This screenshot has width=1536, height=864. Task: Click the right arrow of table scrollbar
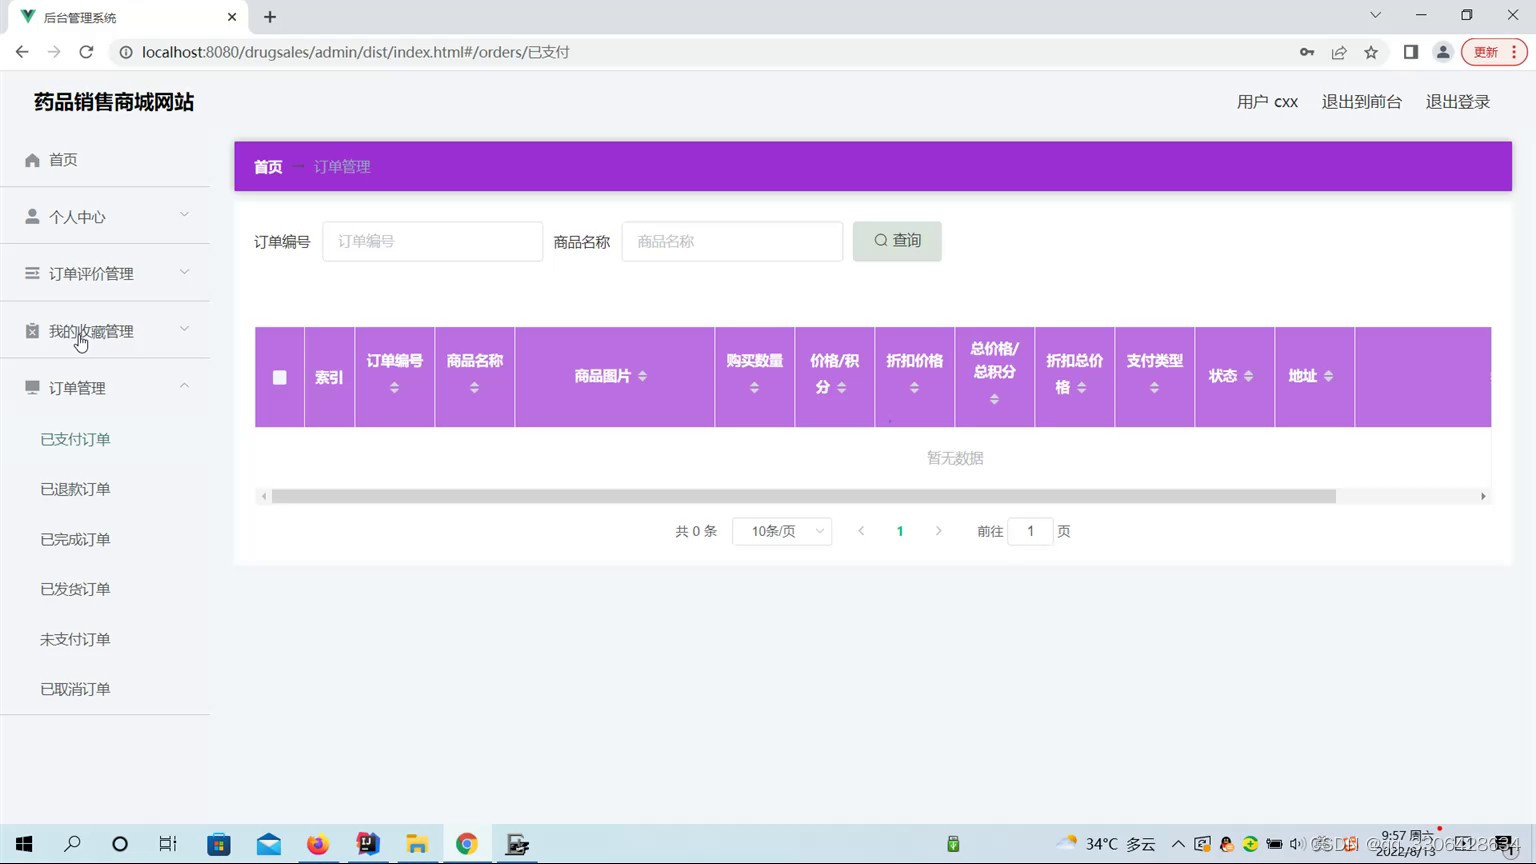[x=1483, y=496]
